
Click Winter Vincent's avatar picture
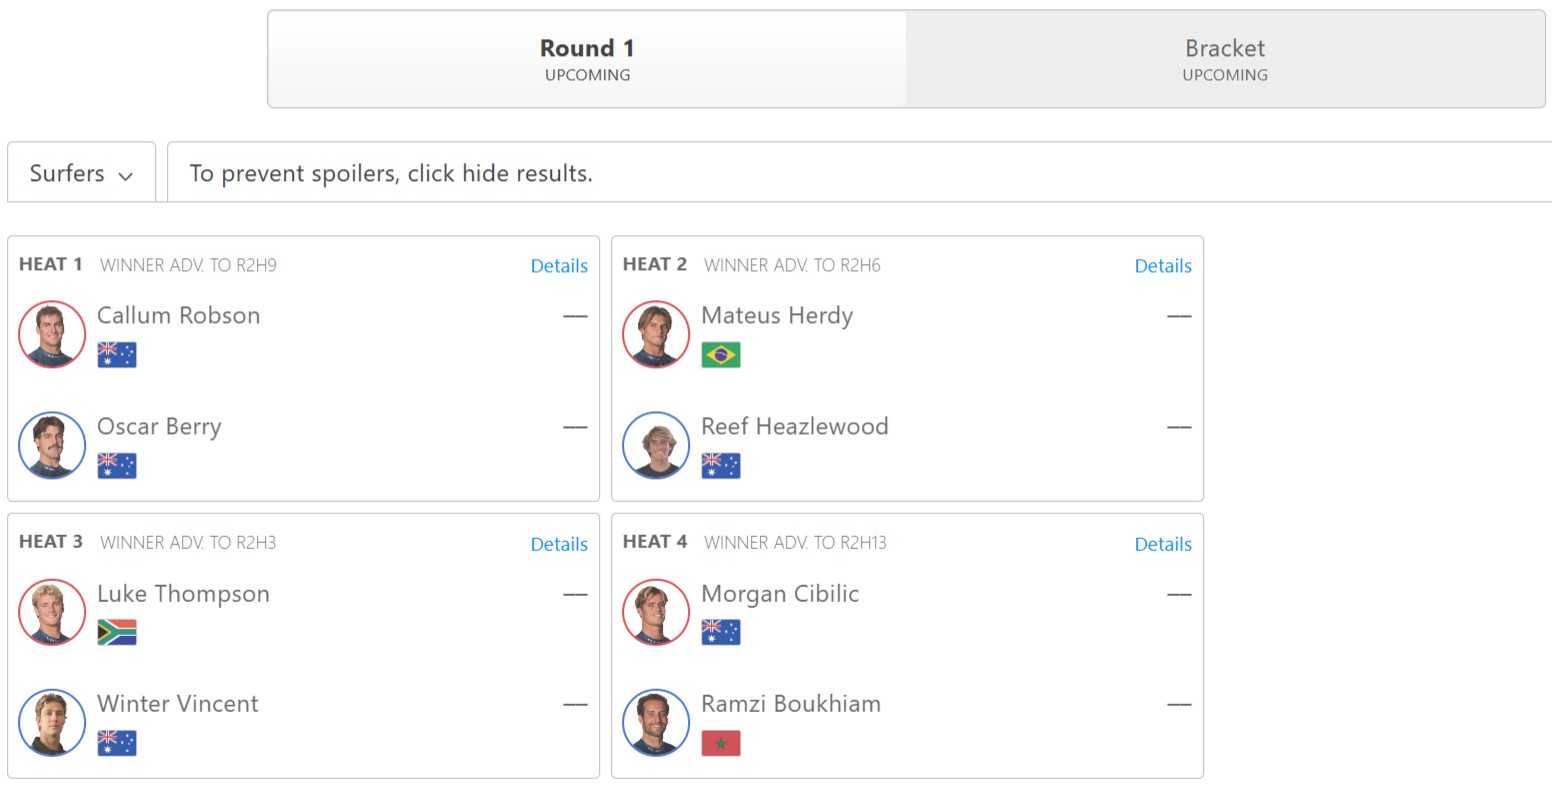[x=52, y=722]
